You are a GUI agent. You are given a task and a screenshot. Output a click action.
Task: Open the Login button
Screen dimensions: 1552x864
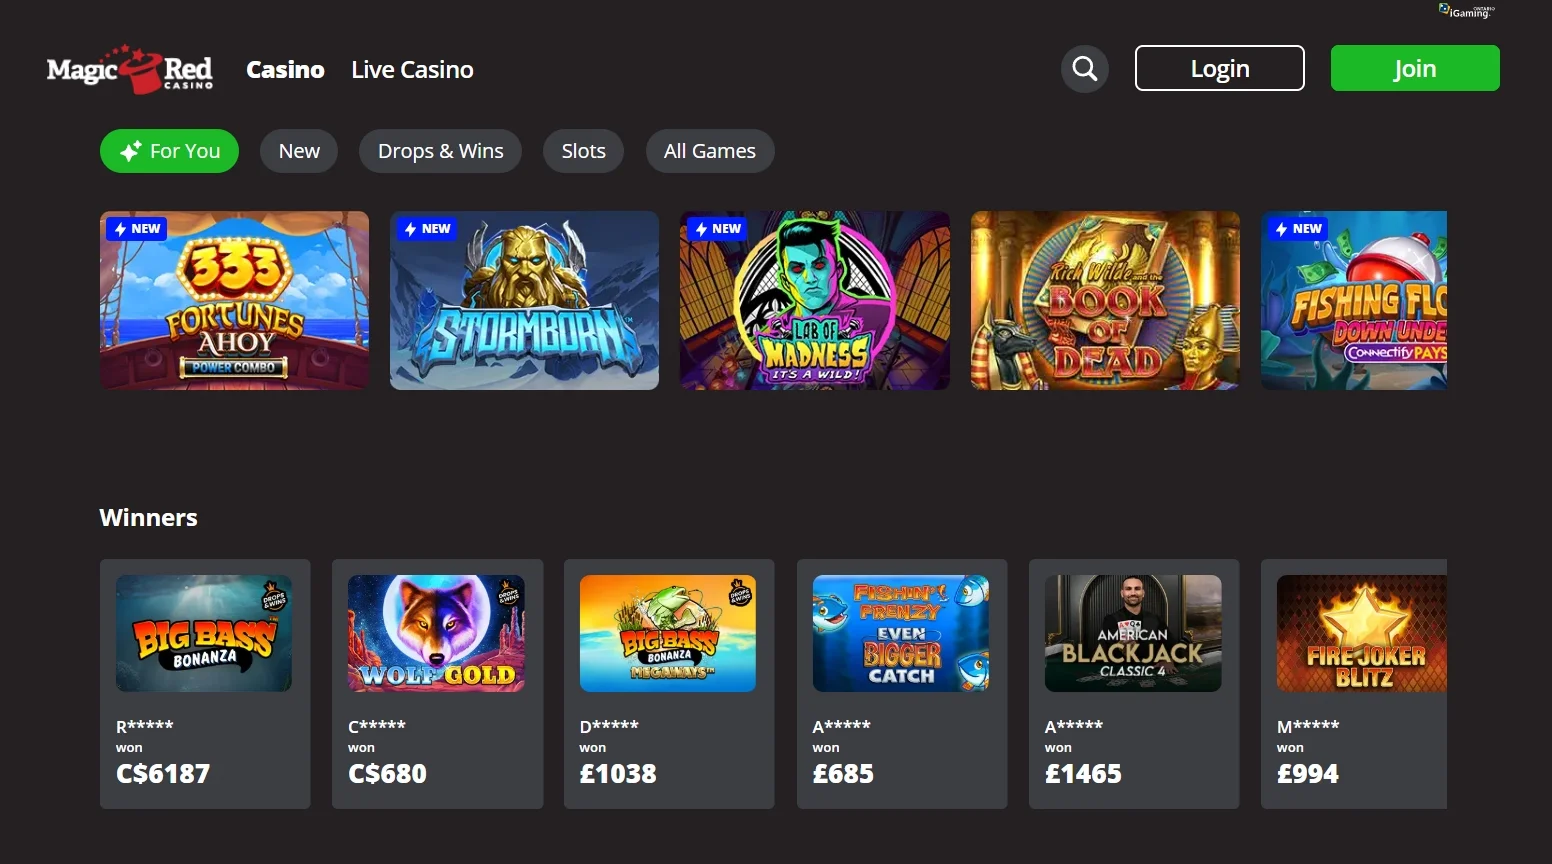1219,68
